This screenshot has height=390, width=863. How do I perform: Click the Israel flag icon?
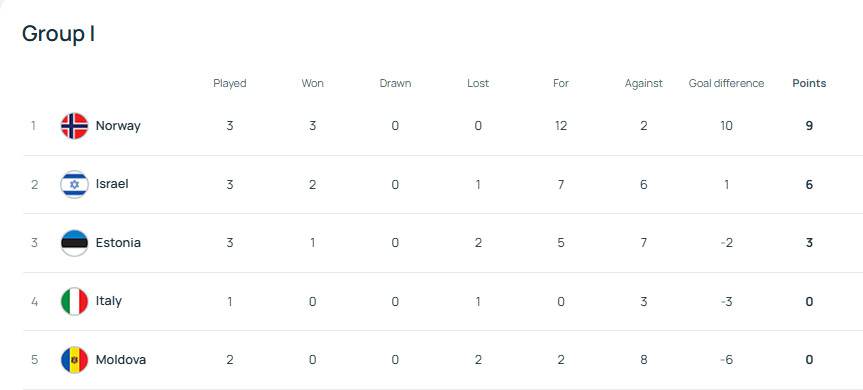pos(74,184)
